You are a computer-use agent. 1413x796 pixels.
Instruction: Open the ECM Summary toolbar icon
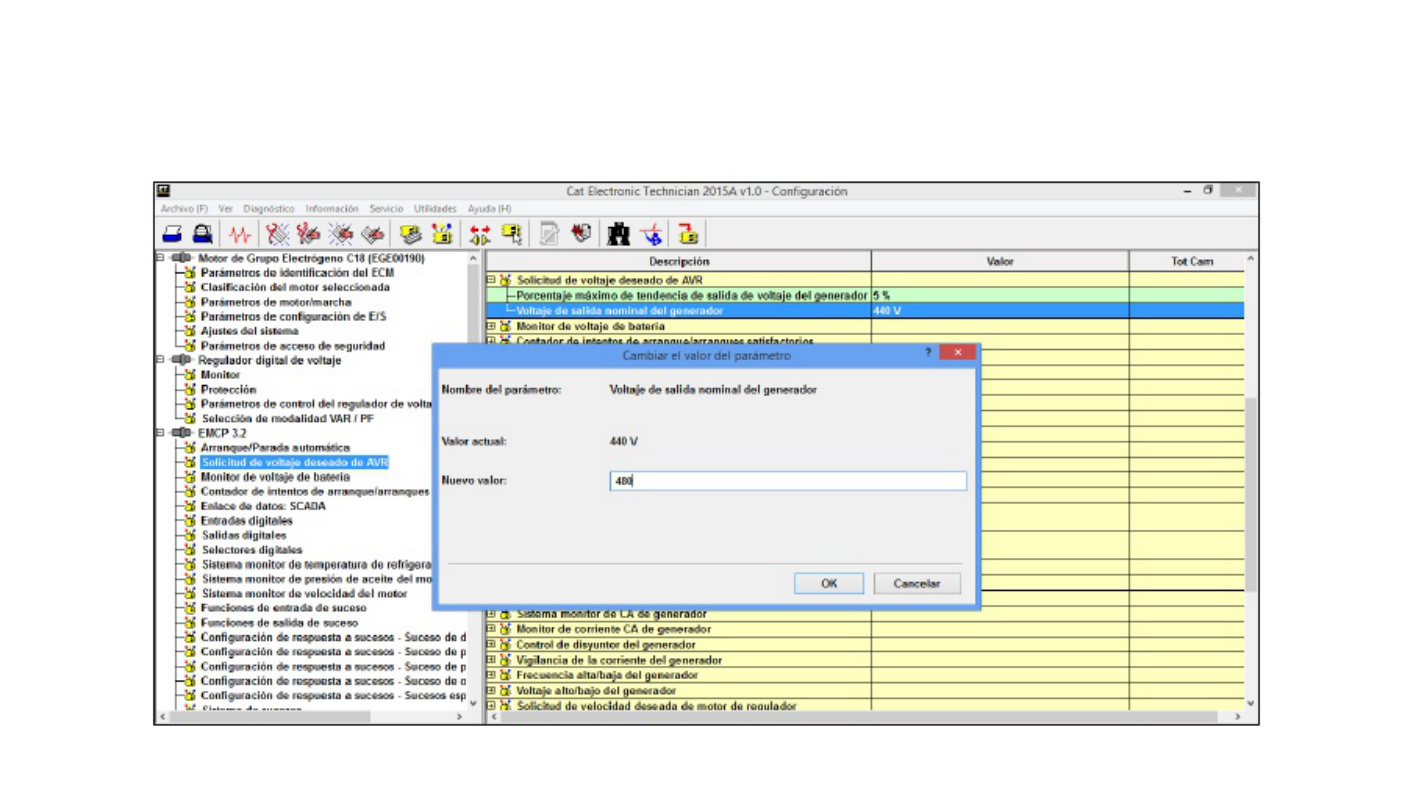click(x=410, y=234)
